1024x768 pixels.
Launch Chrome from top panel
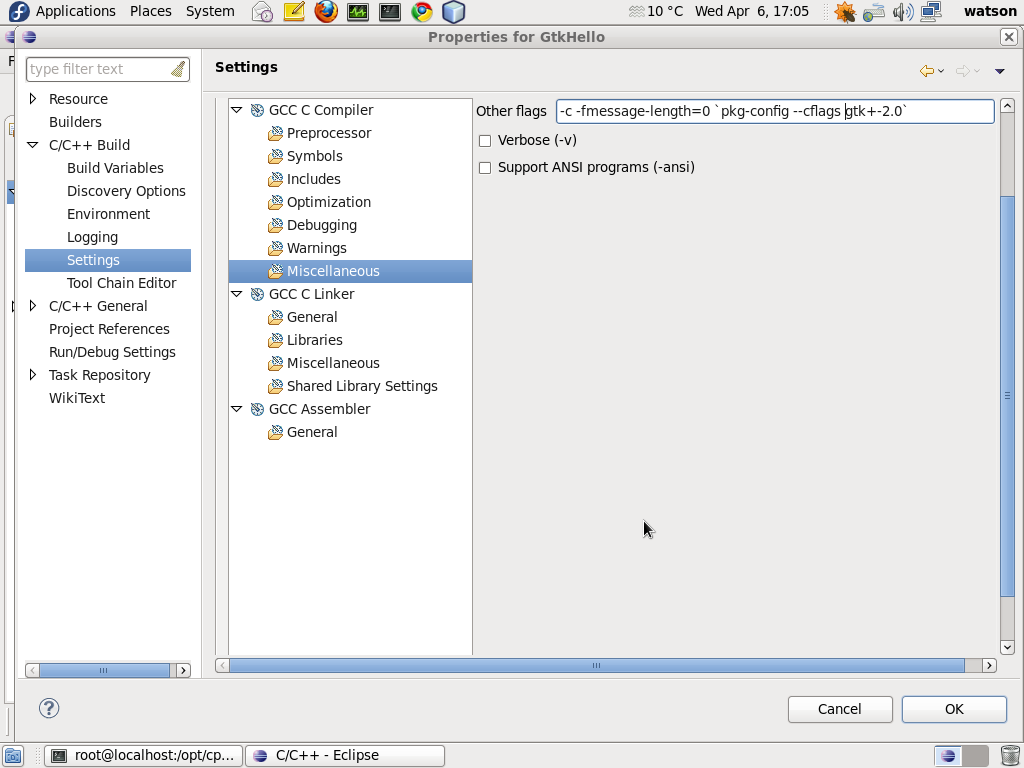[x=422, y=11]
